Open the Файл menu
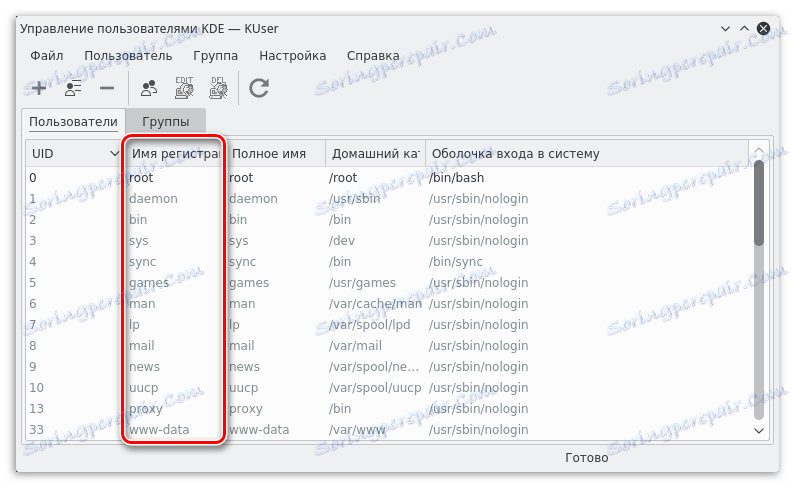Image resolution: width=795 pixels, height=488 pixels. pyautogui.click(x=47, y=55)
